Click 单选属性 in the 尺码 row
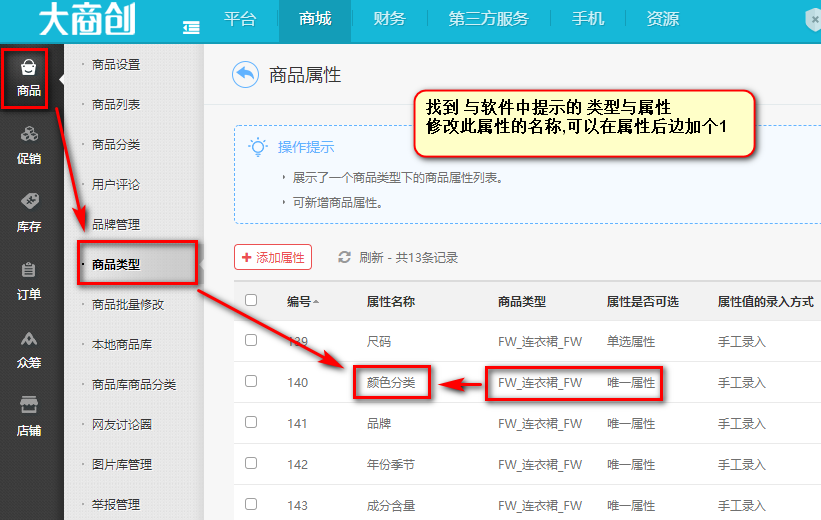 pyautogui.click(x=631, y=342)
